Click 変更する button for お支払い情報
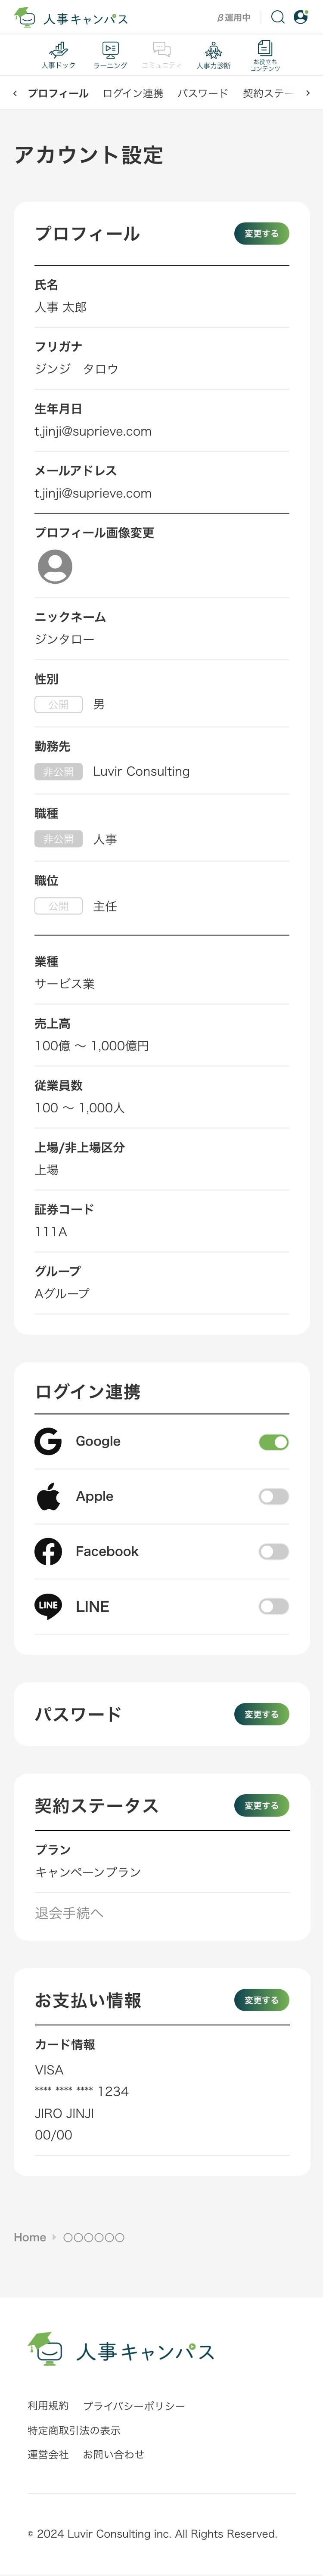 click(262, 2000)
